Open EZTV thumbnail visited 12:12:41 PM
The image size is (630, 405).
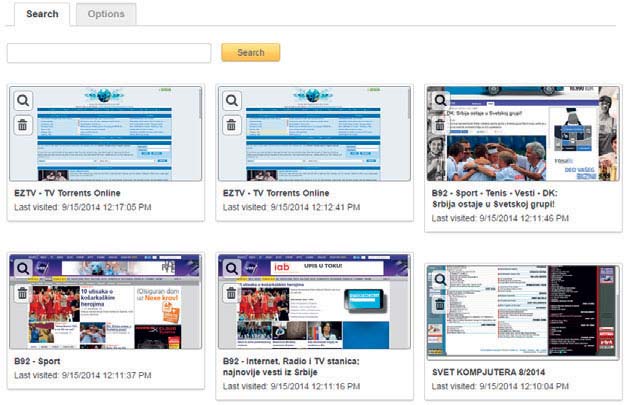(315, 133)
